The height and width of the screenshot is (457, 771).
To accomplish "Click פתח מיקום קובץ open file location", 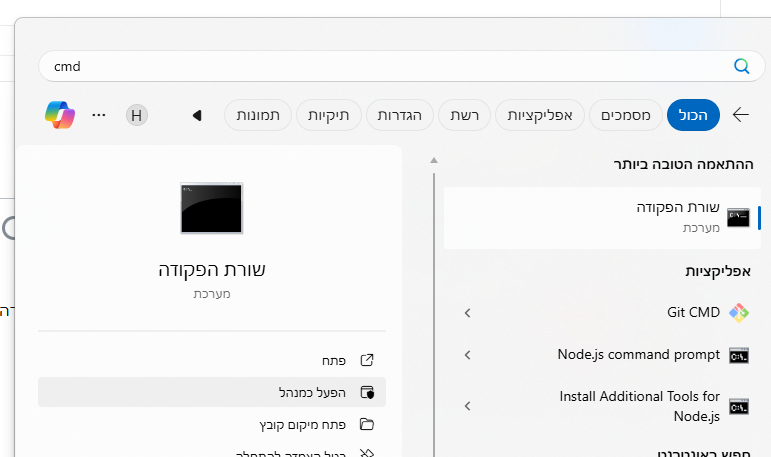I will click(212, 424).
